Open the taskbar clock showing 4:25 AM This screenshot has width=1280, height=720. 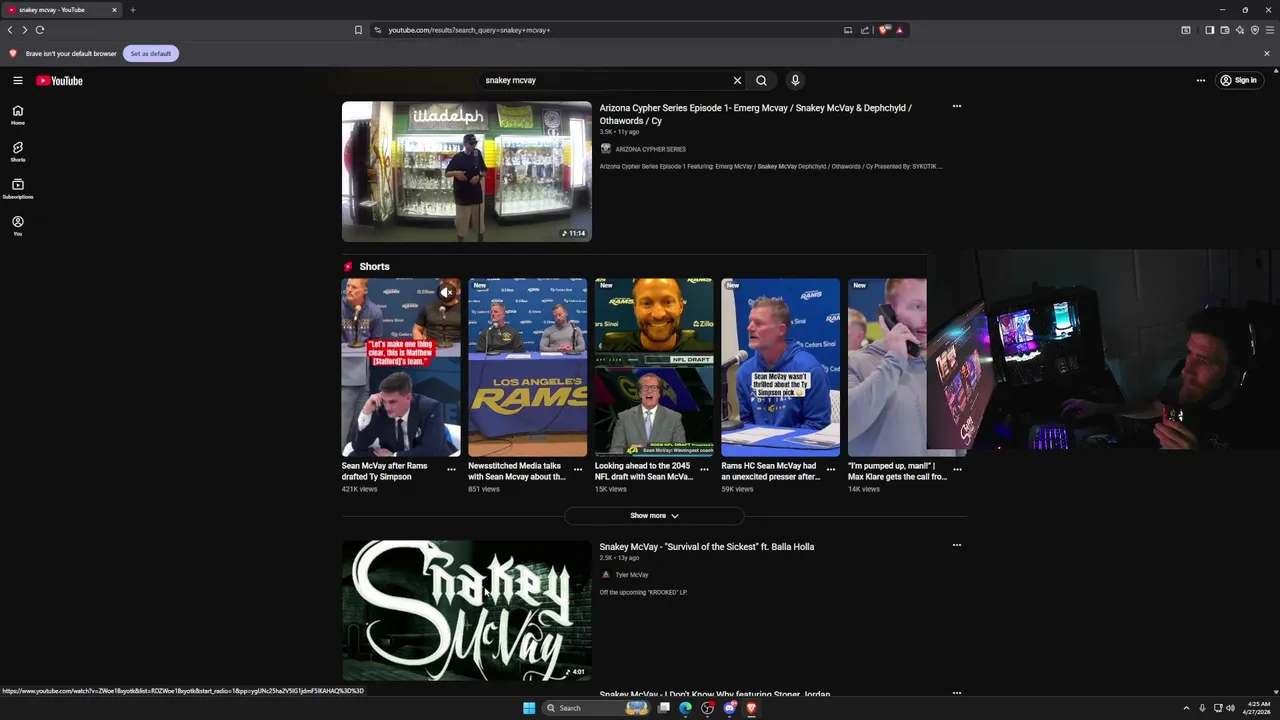coord(1259,708)
